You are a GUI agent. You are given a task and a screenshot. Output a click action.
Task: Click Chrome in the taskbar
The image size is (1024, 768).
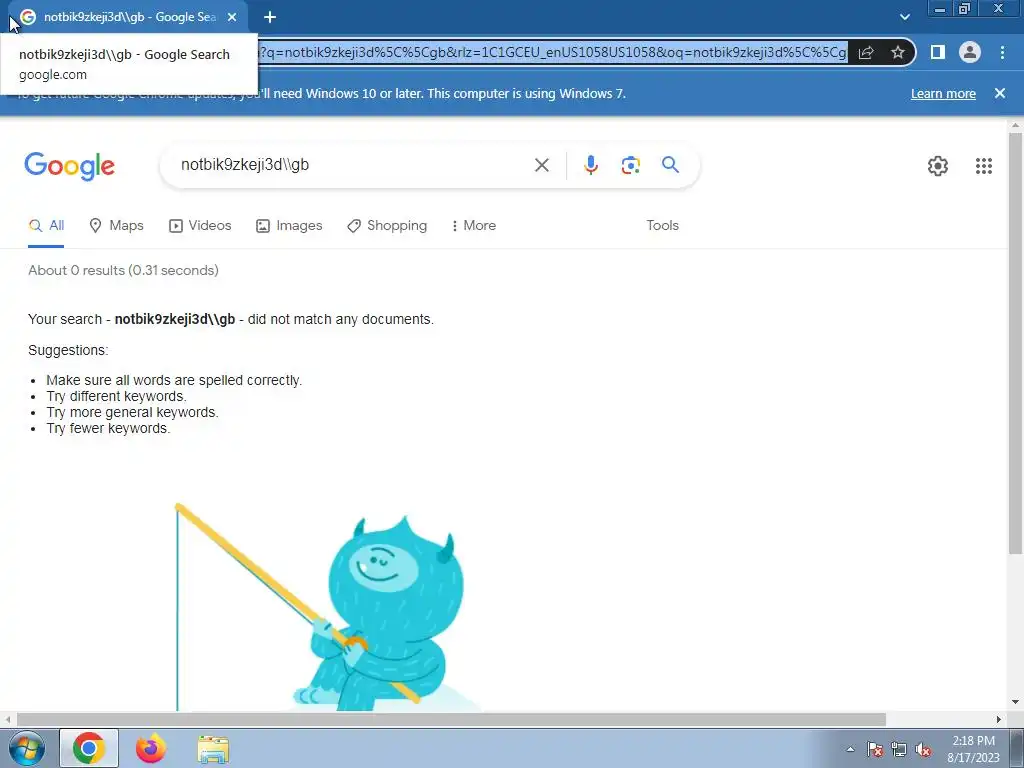coord(89,748)
